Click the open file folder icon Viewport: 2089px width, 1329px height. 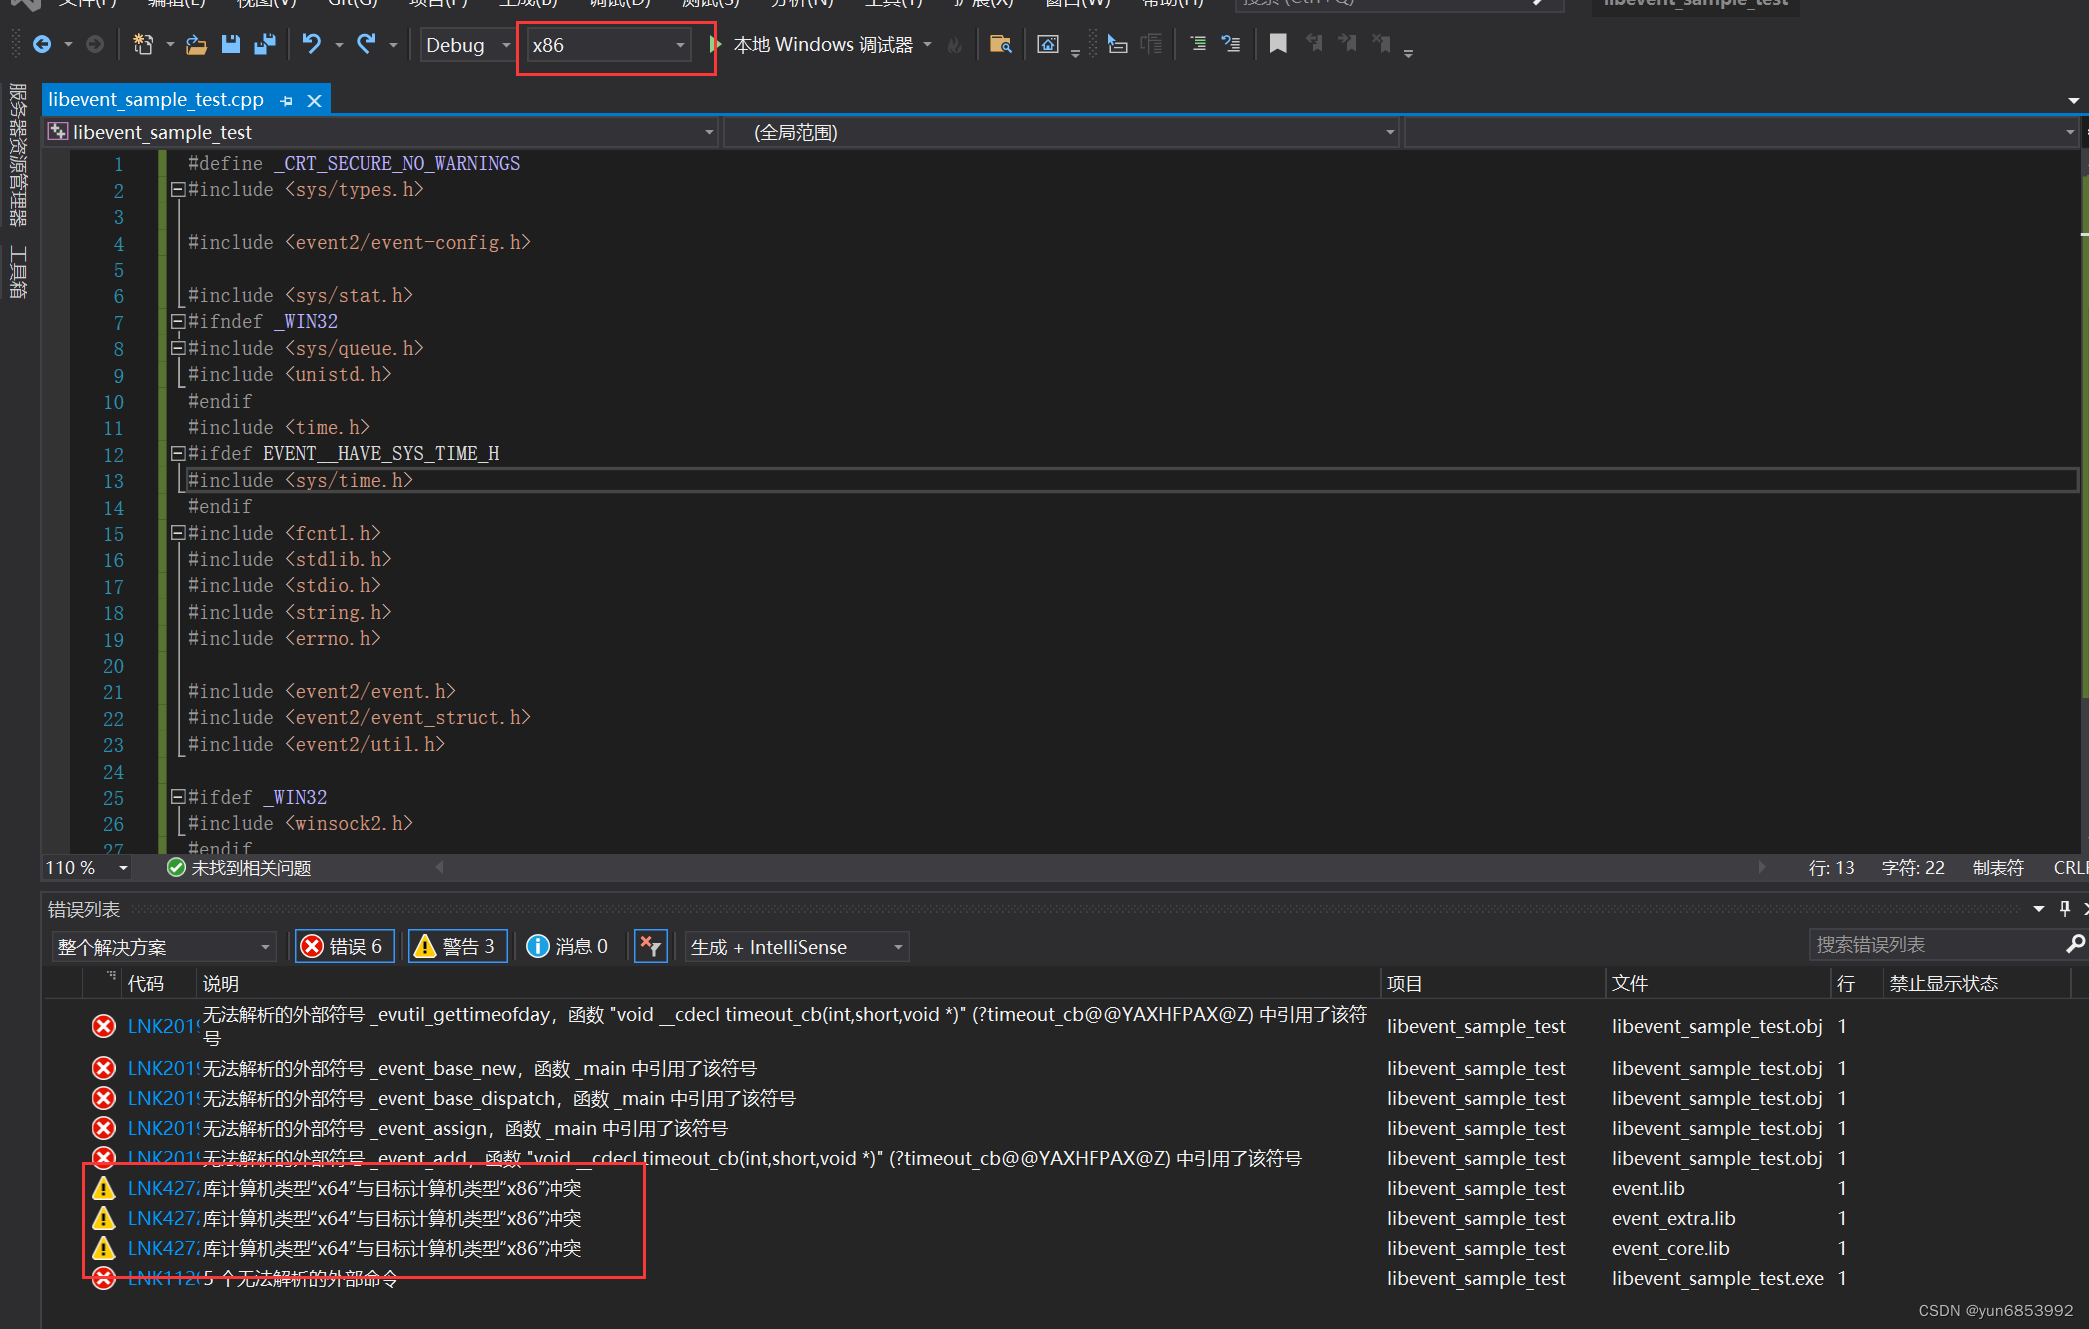(x=197, y=45)
